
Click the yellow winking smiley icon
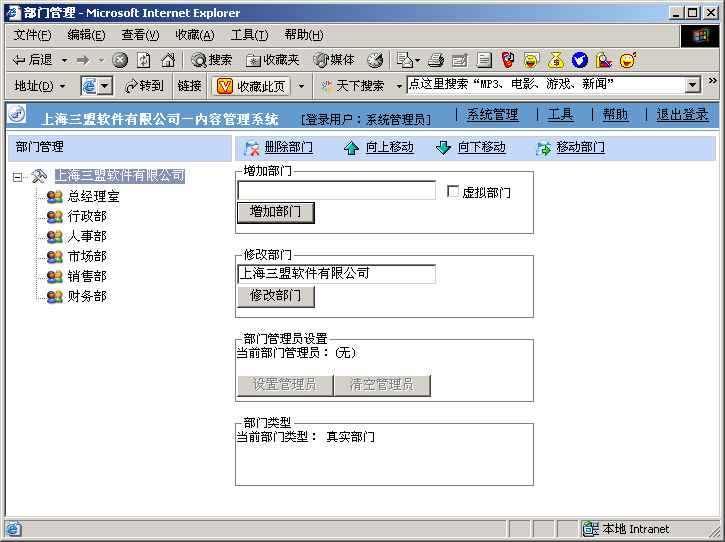[x=627, y=60]
